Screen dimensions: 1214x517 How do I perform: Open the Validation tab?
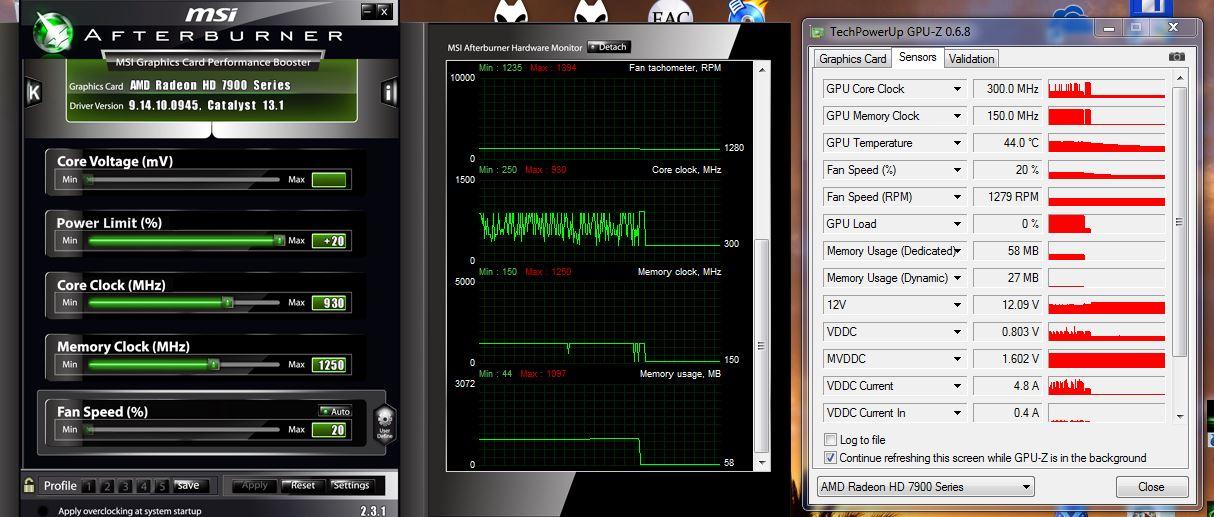coord(971,59)
